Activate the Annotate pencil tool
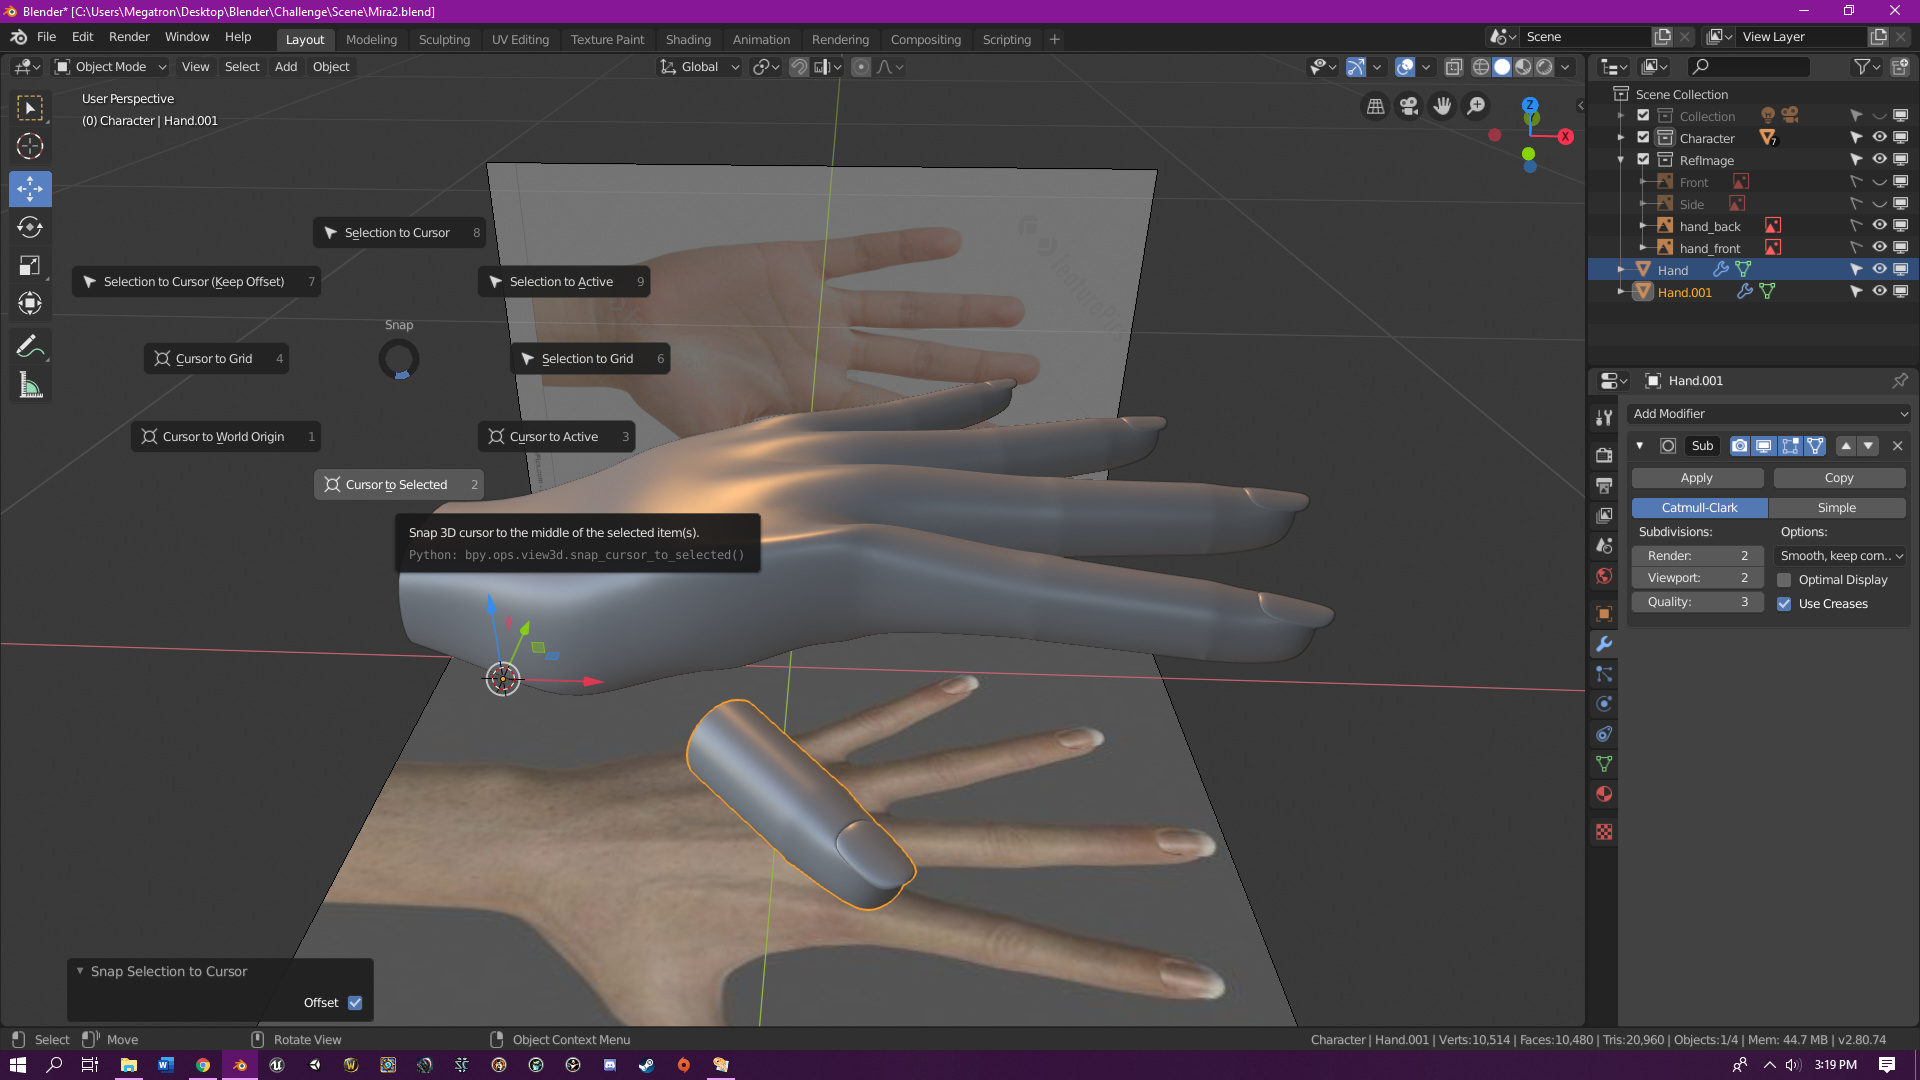Viewport: 1920px width, 1080px height. pos(30,346)
